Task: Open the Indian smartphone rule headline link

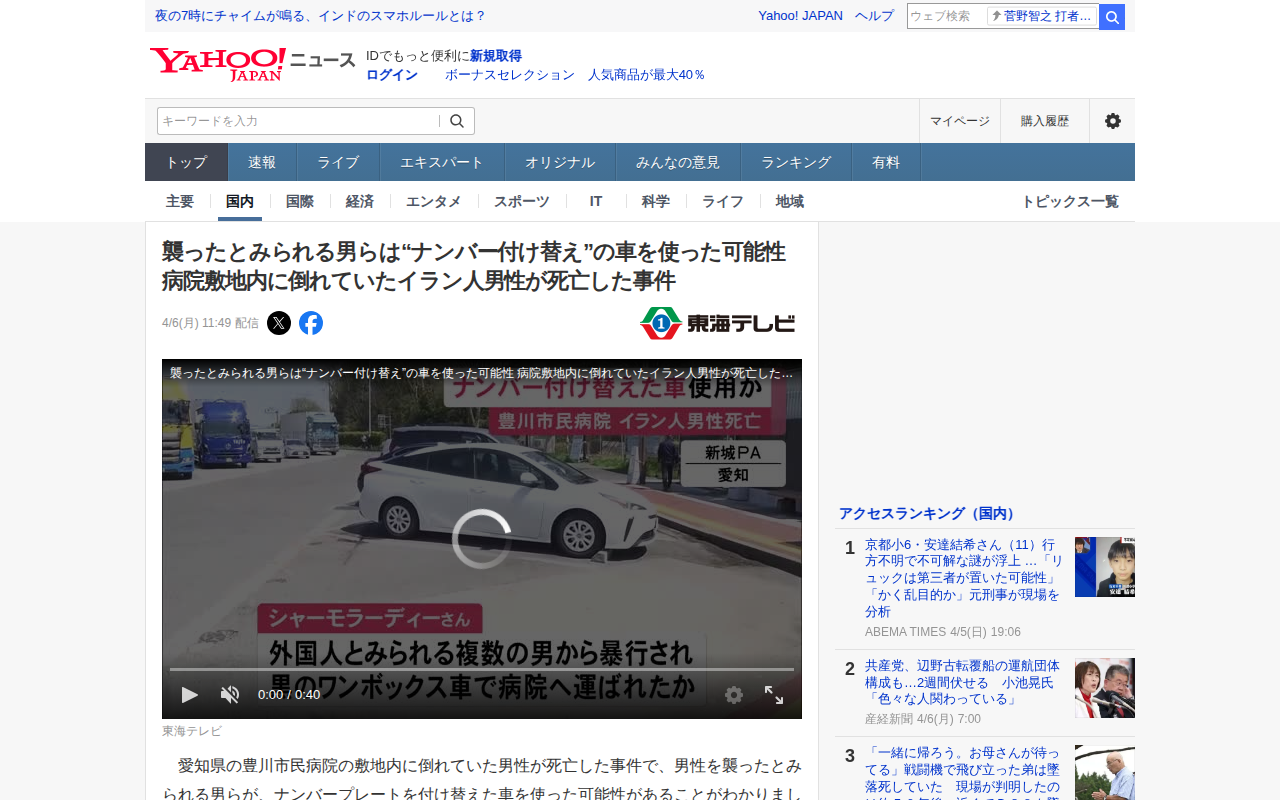Action: [x=320, y=16]
